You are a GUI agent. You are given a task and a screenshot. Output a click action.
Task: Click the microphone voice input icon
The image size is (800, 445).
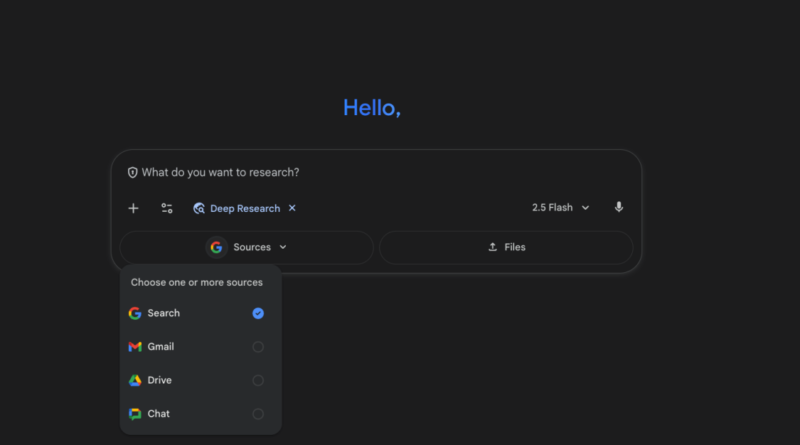click(x=618, y=207)
